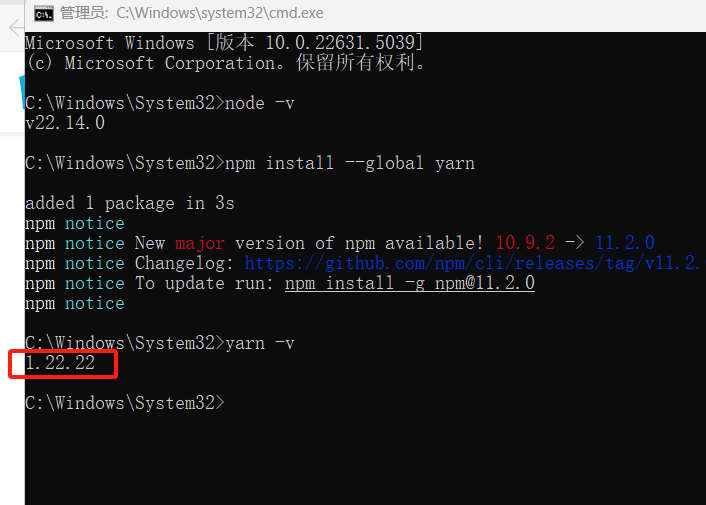Click the 'To update run:' text
The image size is (706, 505).
[x=204, y=283]
